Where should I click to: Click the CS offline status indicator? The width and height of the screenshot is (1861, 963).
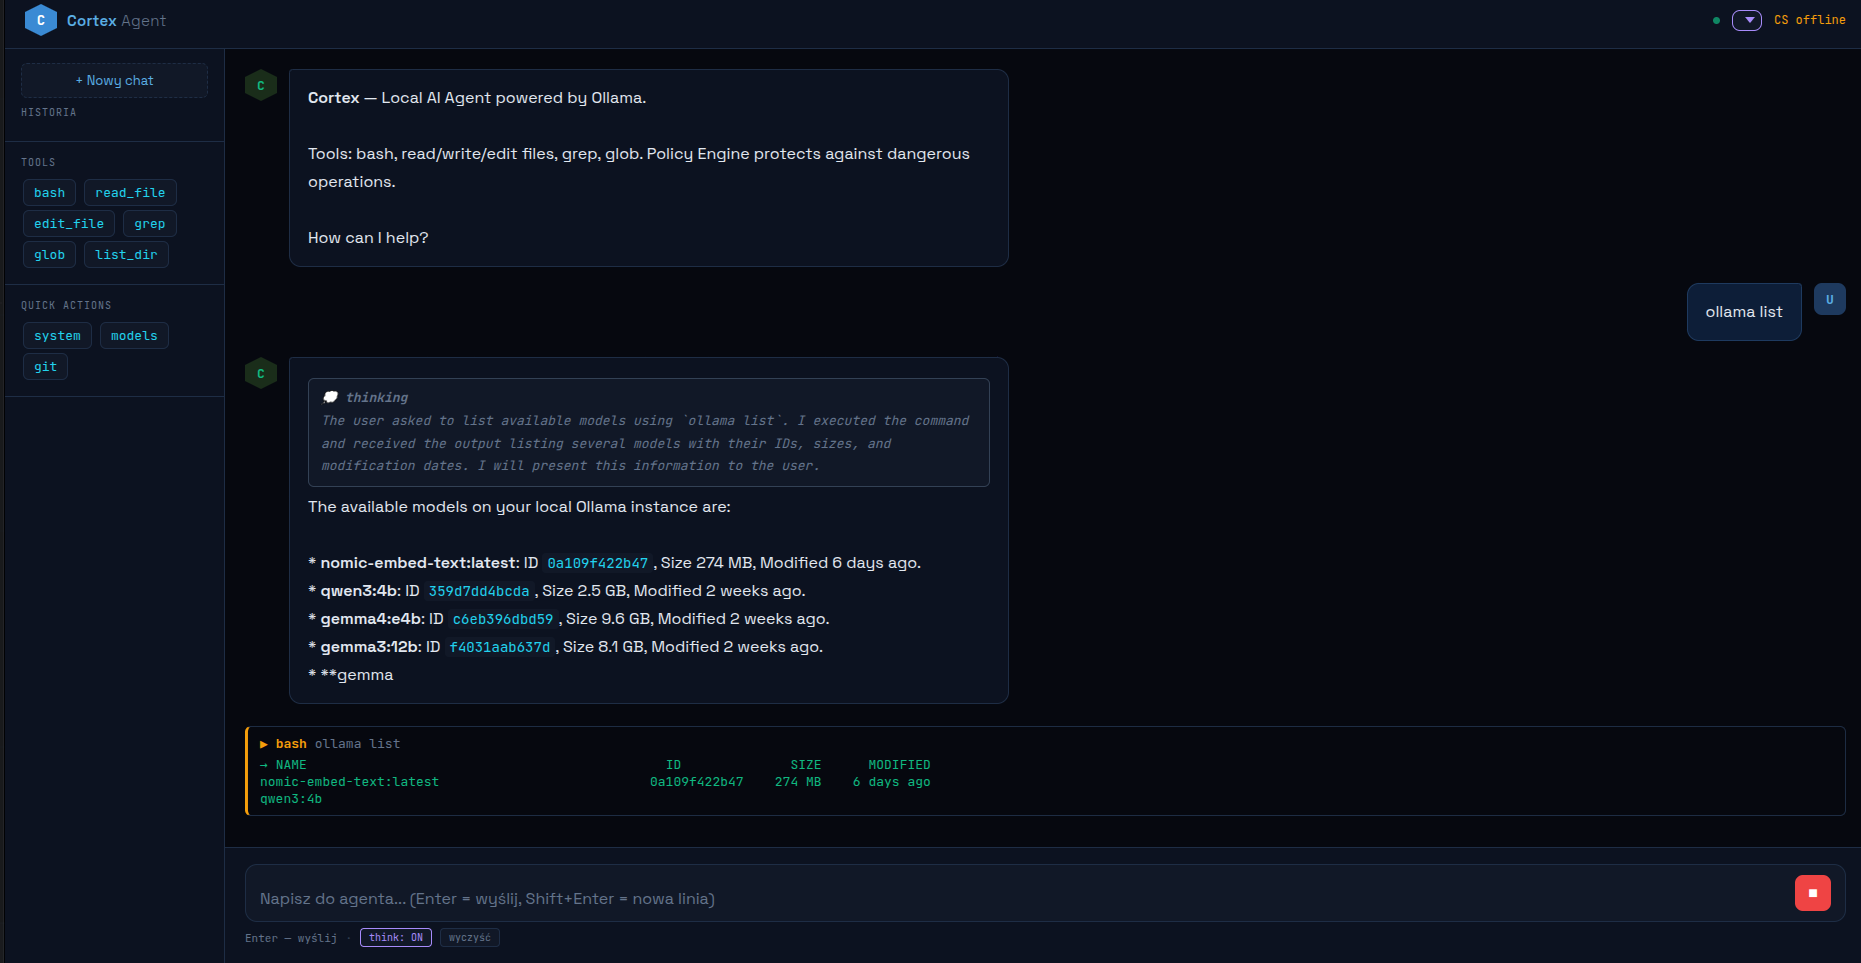(1810, 19)
